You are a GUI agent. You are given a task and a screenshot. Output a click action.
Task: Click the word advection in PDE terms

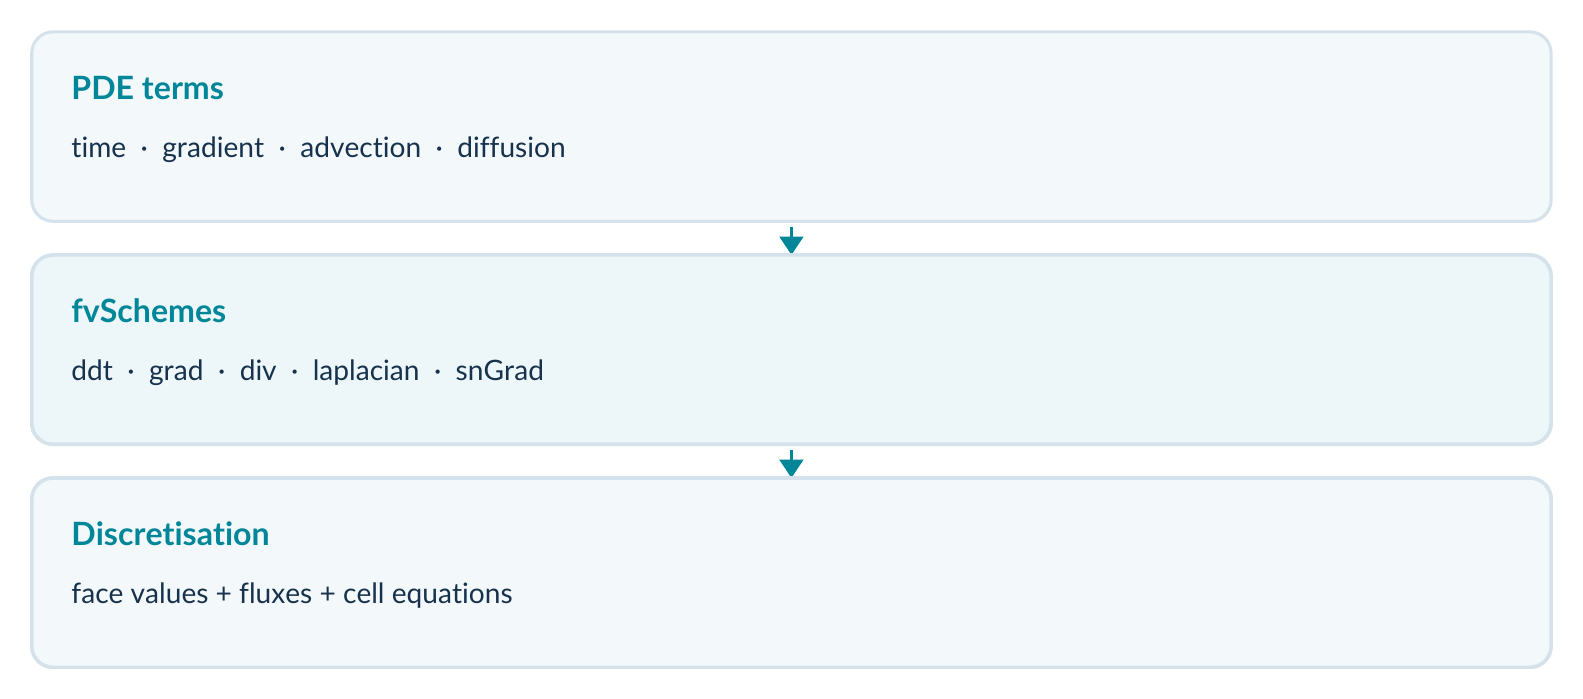coord(360,148)
